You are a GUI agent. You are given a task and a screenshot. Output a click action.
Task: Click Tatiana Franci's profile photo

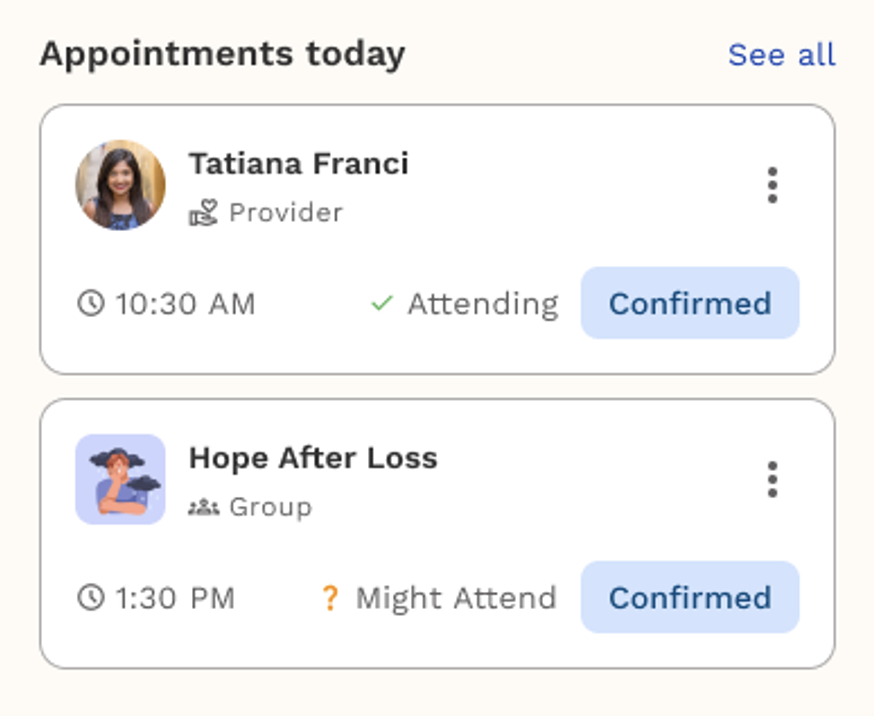pyautogui.click(x=120, y=185)
